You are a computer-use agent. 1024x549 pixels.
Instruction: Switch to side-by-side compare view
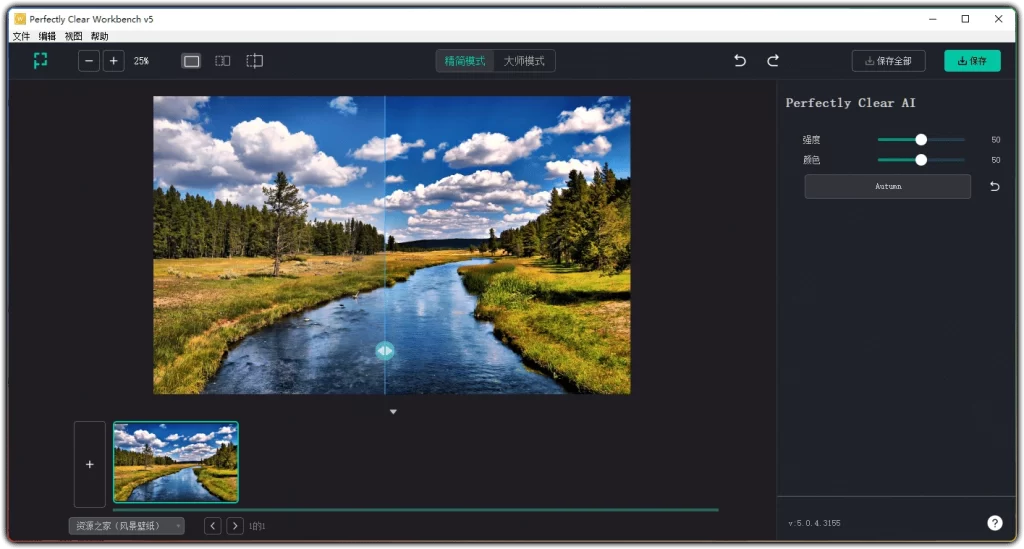tap(223, 61)
